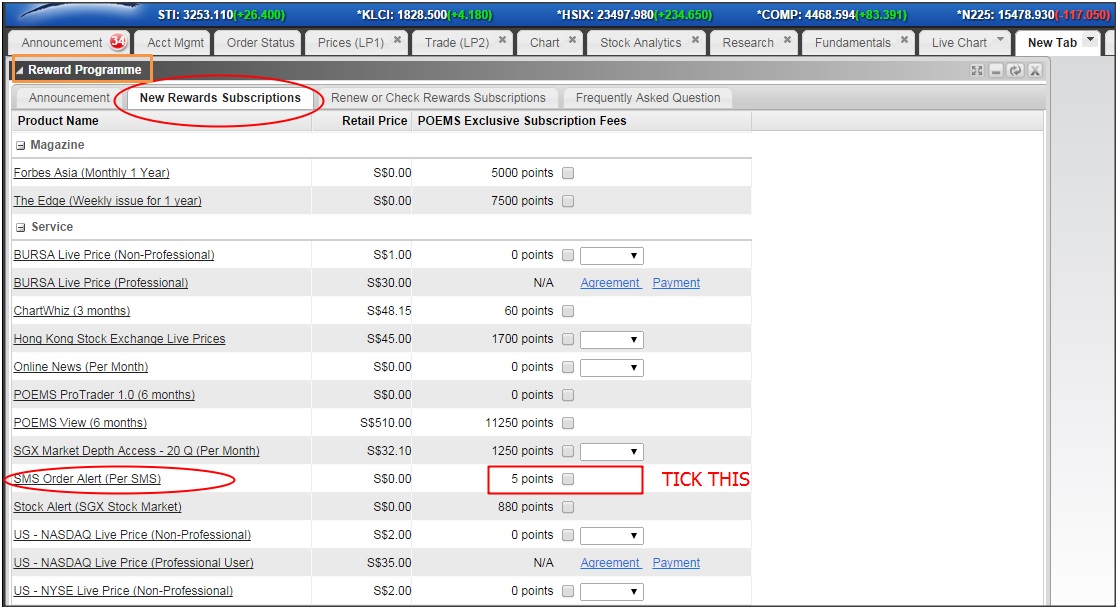Open the Reward Programme Announcement sub-tab

pyautogui.click(x=69, y=98)
